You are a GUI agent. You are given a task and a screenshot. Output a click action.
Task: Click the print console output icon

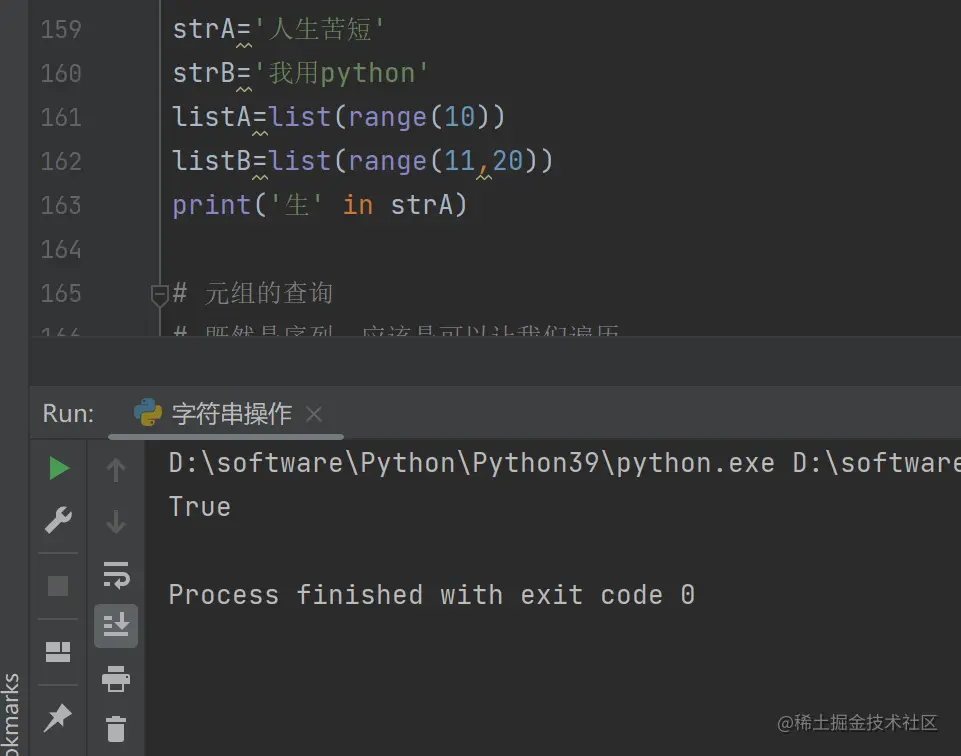click(x=116, y=679)
